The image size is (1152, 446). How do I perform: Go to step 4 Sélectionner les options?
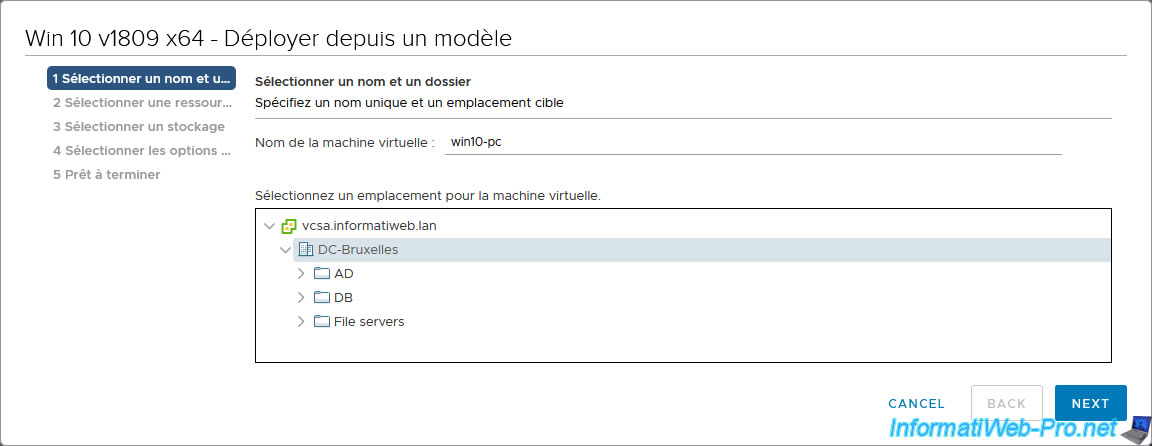pos(141,151)
